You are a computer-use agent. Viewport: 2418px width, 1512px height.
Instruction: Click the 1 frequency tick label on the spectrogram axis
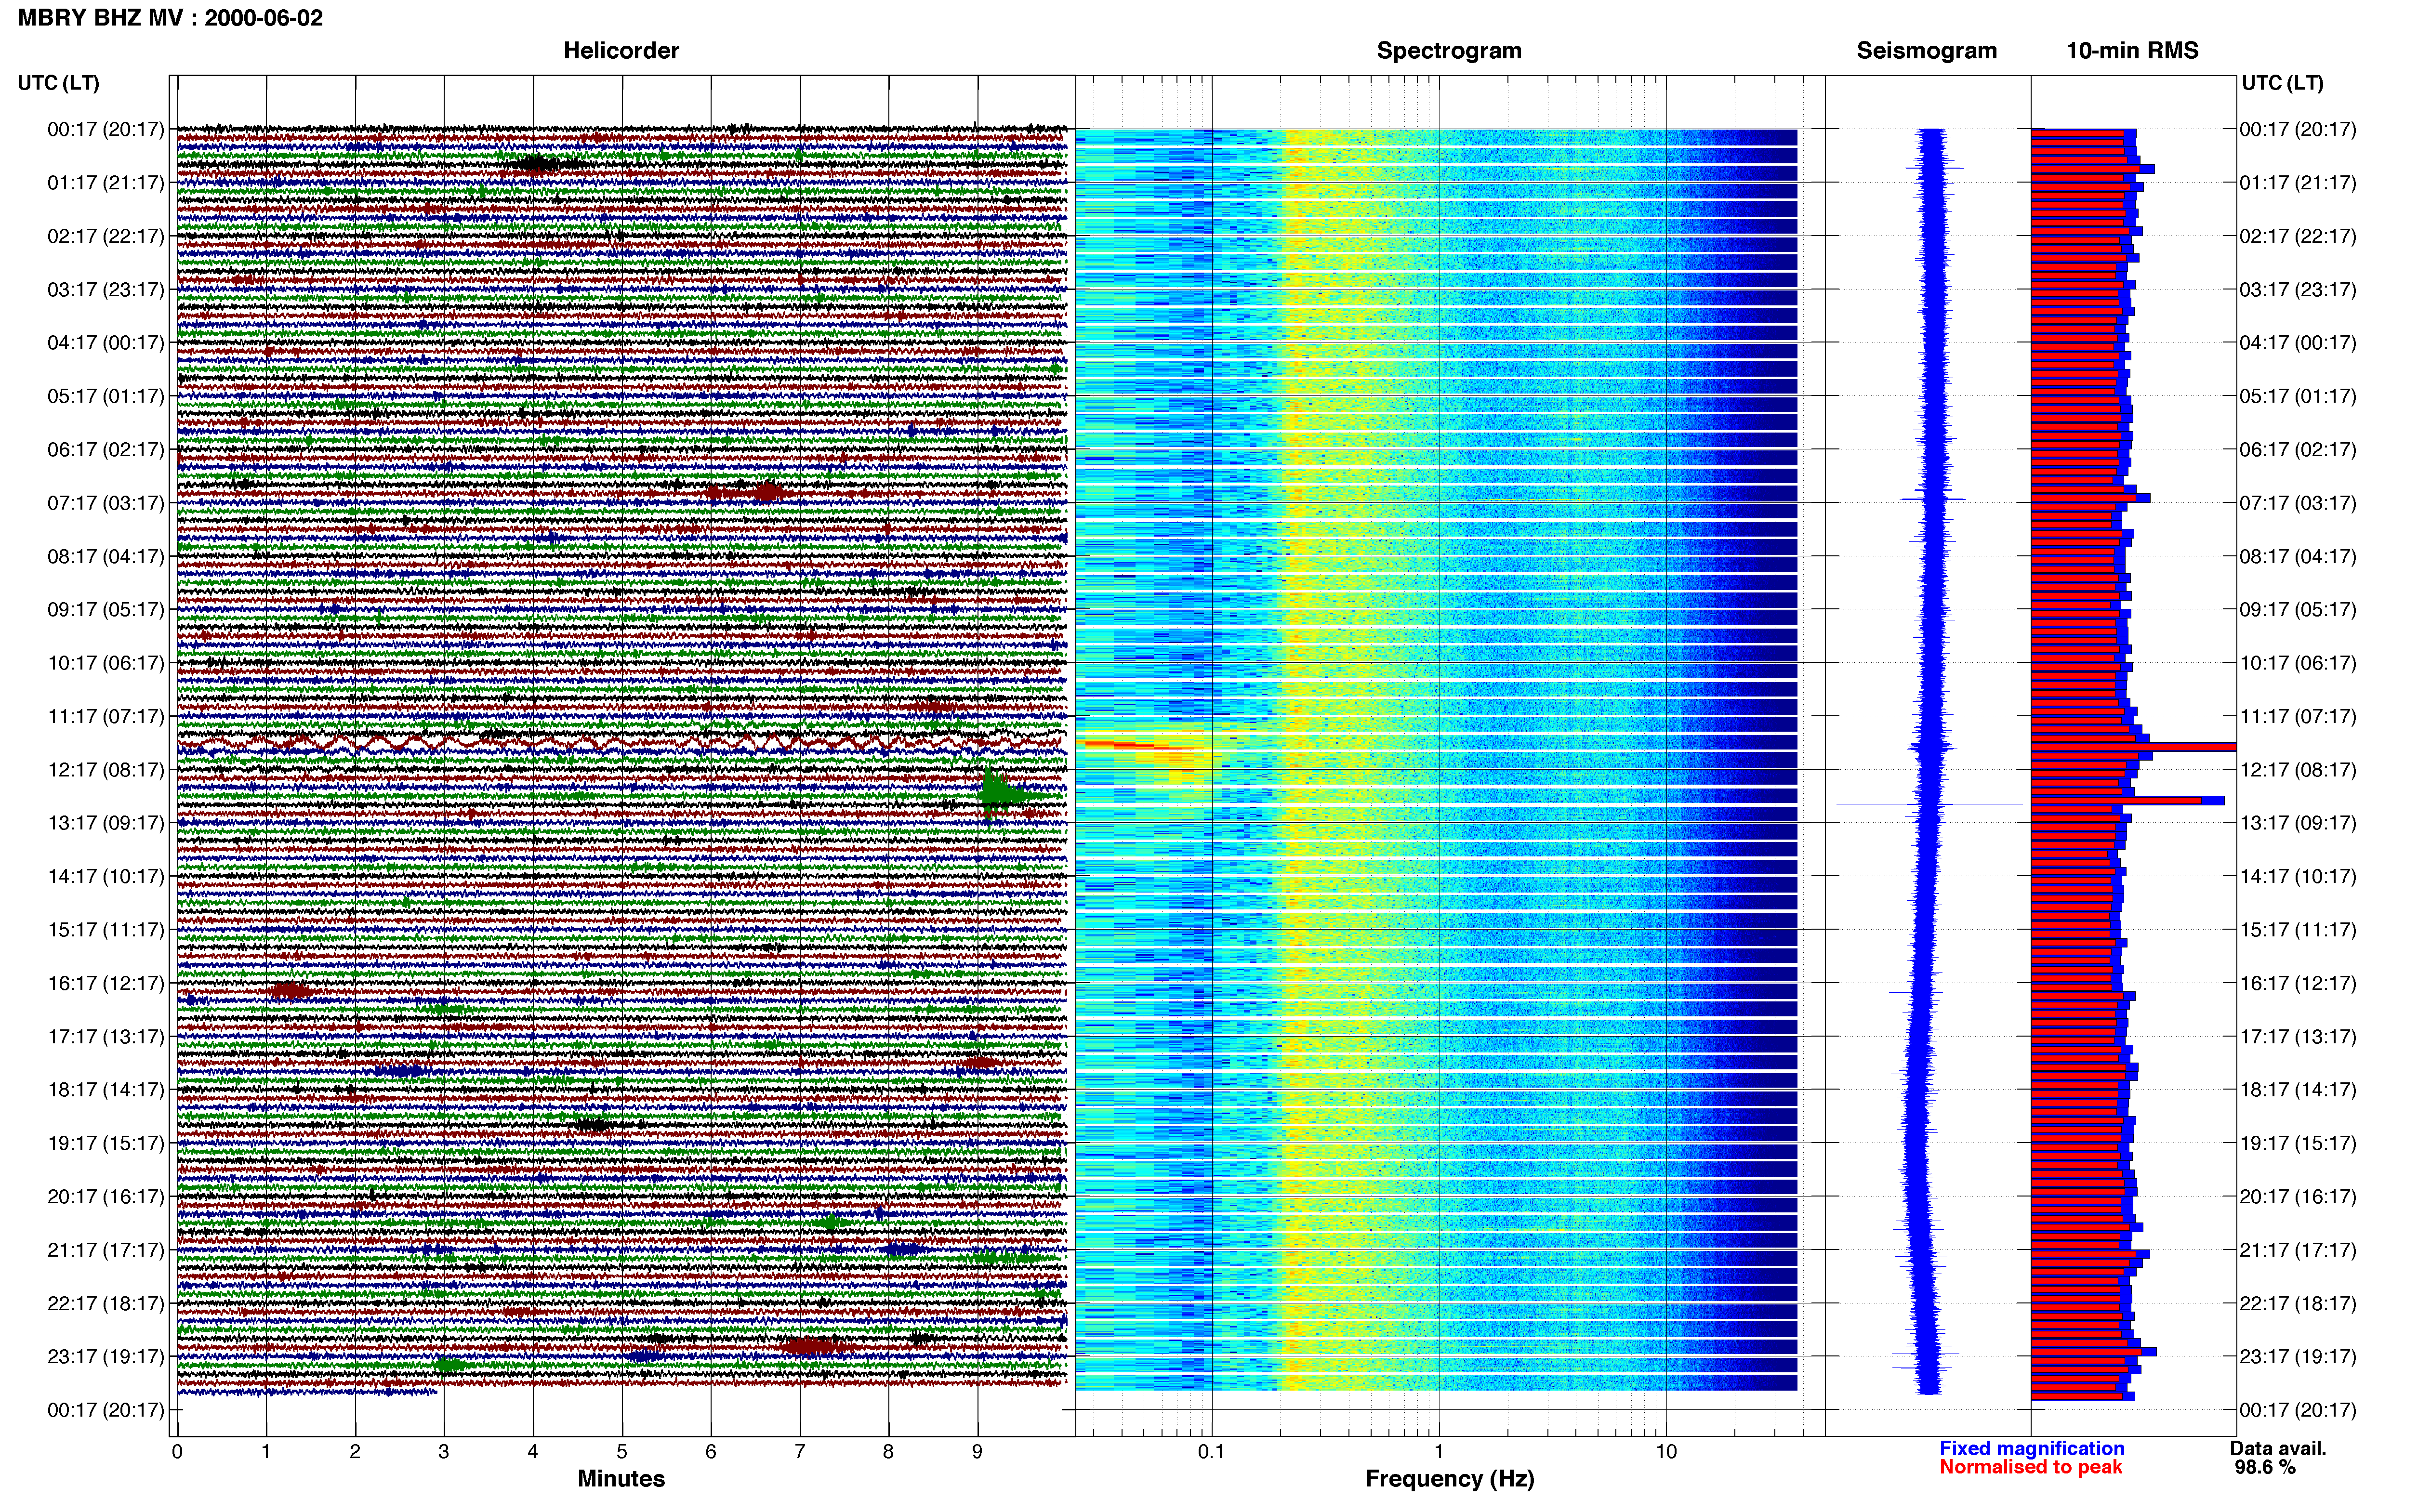pos(1439,1452)
